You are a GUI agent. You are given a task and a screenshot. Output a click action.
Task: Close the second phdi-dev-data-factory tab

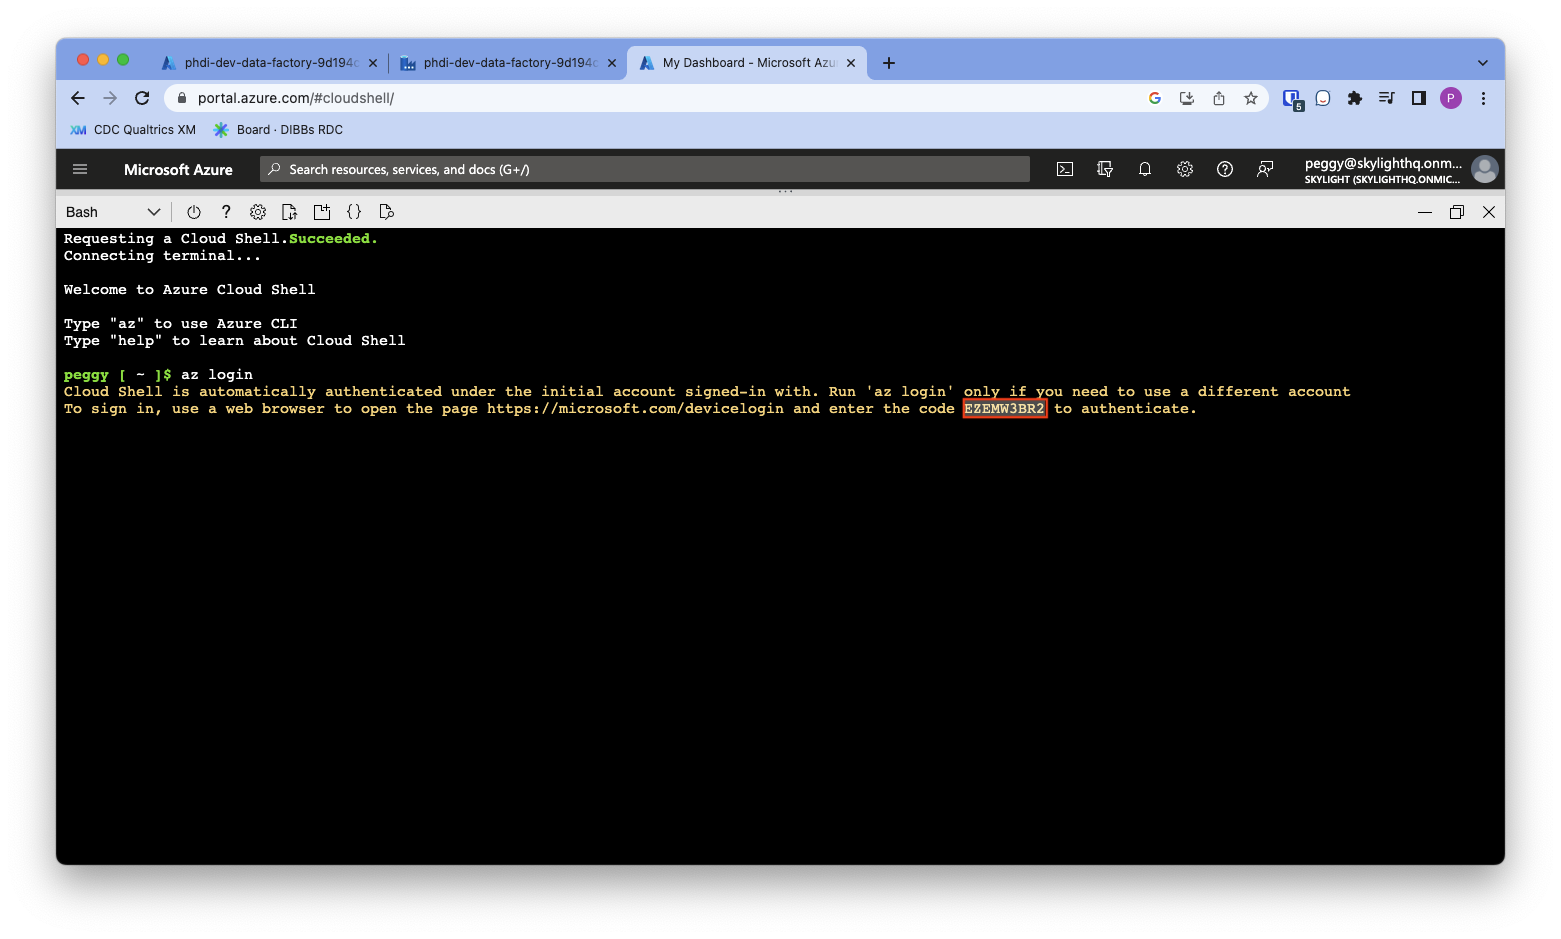(612, 63)
